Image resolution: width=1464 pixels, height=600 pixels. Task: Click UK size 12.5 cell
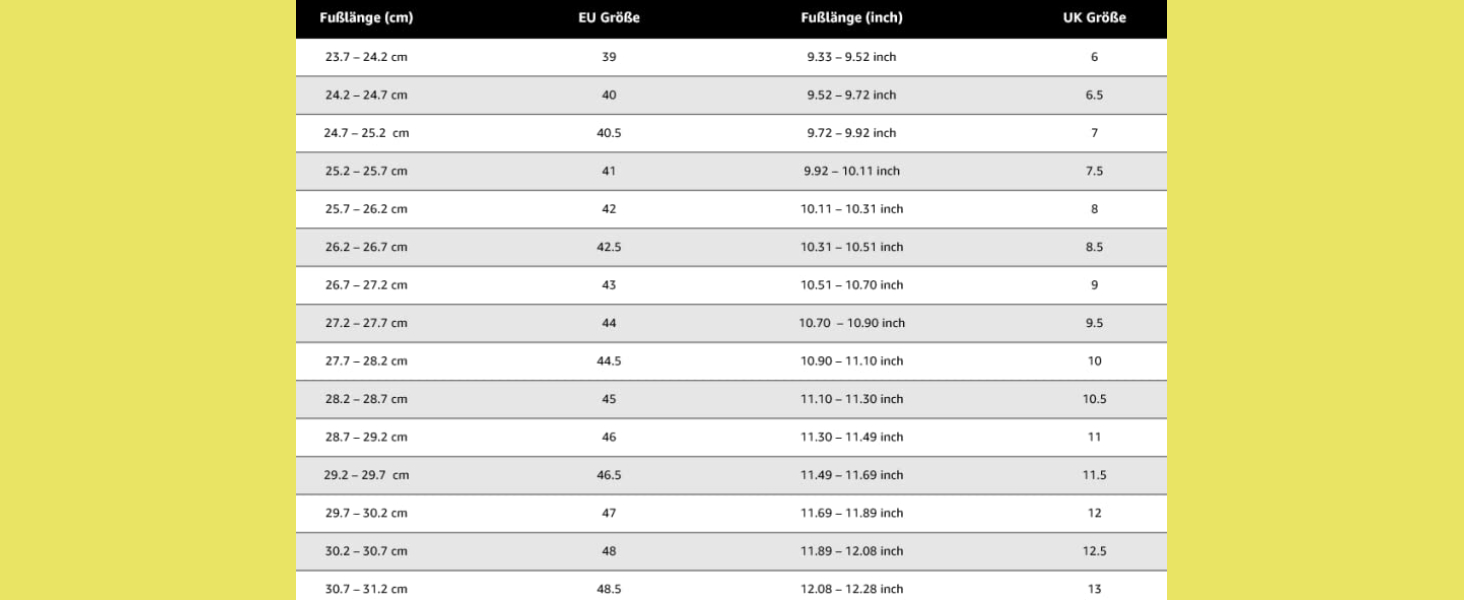1094,551
